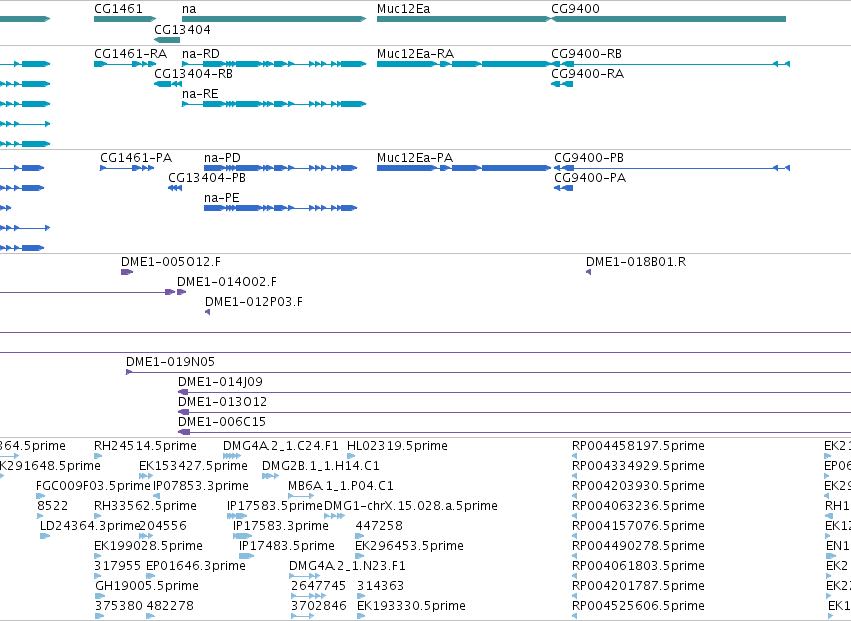Select the FGC009F03.5prime label

point(93,486)
